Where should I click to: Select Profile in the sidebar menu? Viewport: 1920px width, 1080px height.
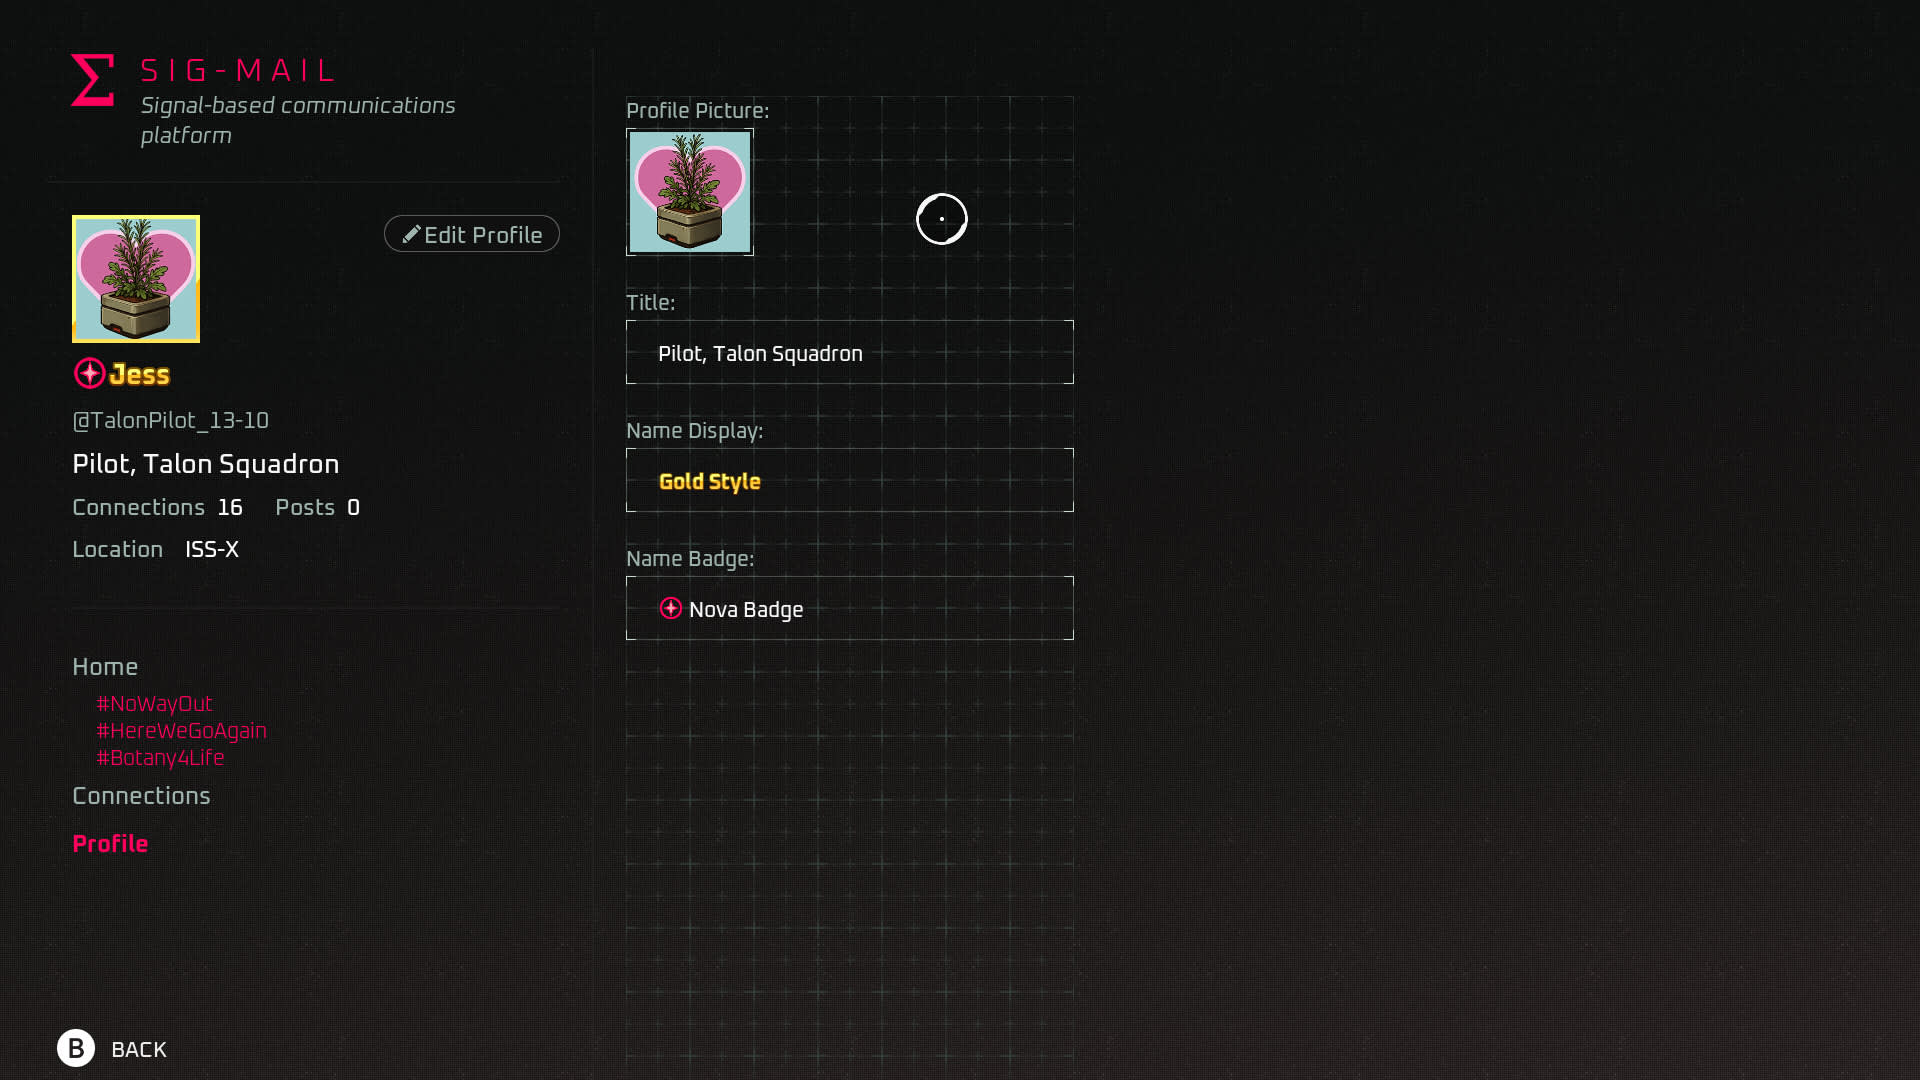point(110,844)
